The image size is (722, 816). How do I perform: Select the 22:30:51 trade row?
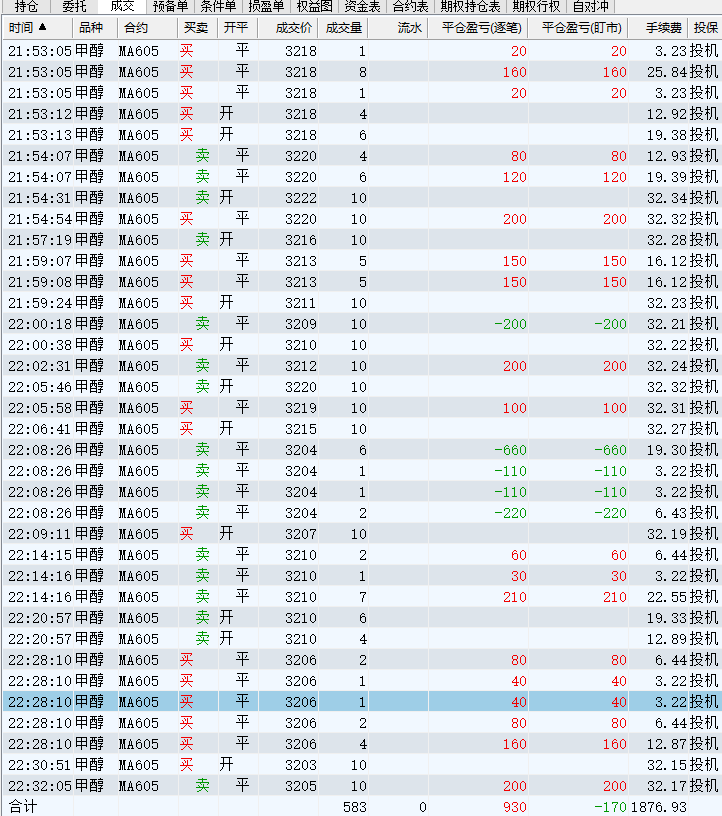point(362,765)
